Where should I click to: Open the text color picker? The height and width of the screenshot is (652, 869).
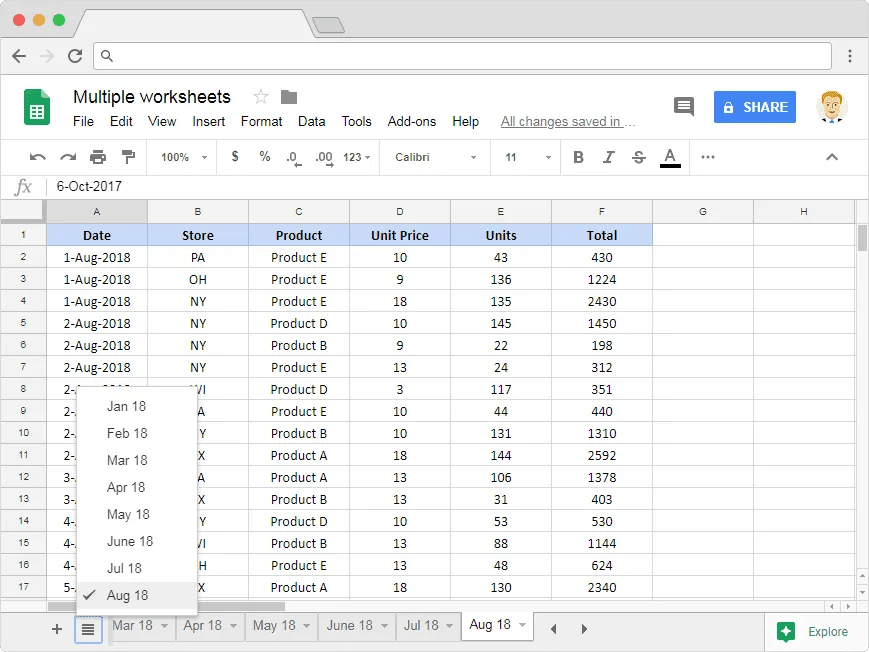(x=668, y=157)
